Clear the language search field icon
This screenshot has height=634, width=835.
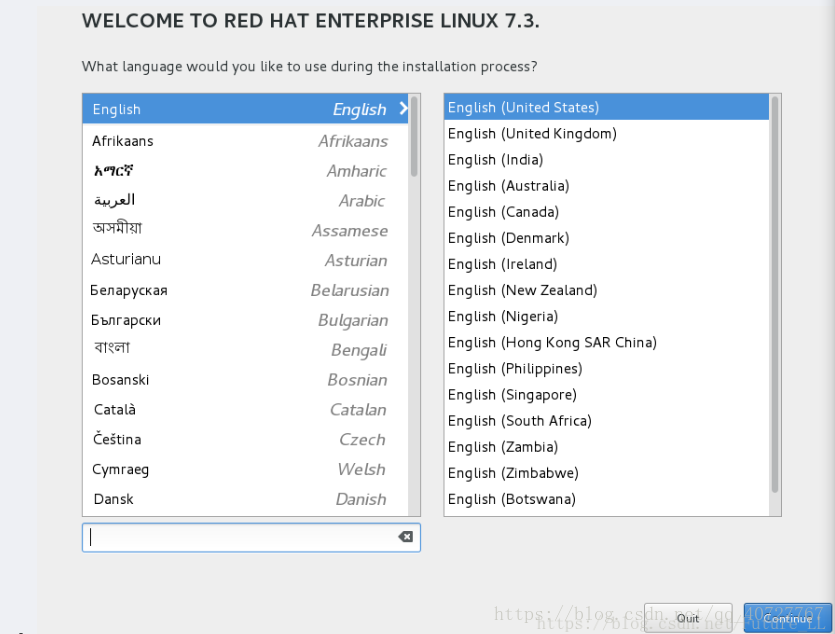pyautogui.click(x=405, y=537)
